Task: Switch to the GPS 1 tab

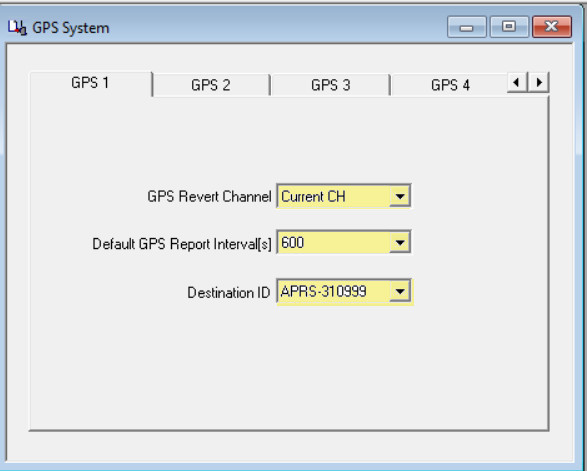Action: tap(91, 83)
